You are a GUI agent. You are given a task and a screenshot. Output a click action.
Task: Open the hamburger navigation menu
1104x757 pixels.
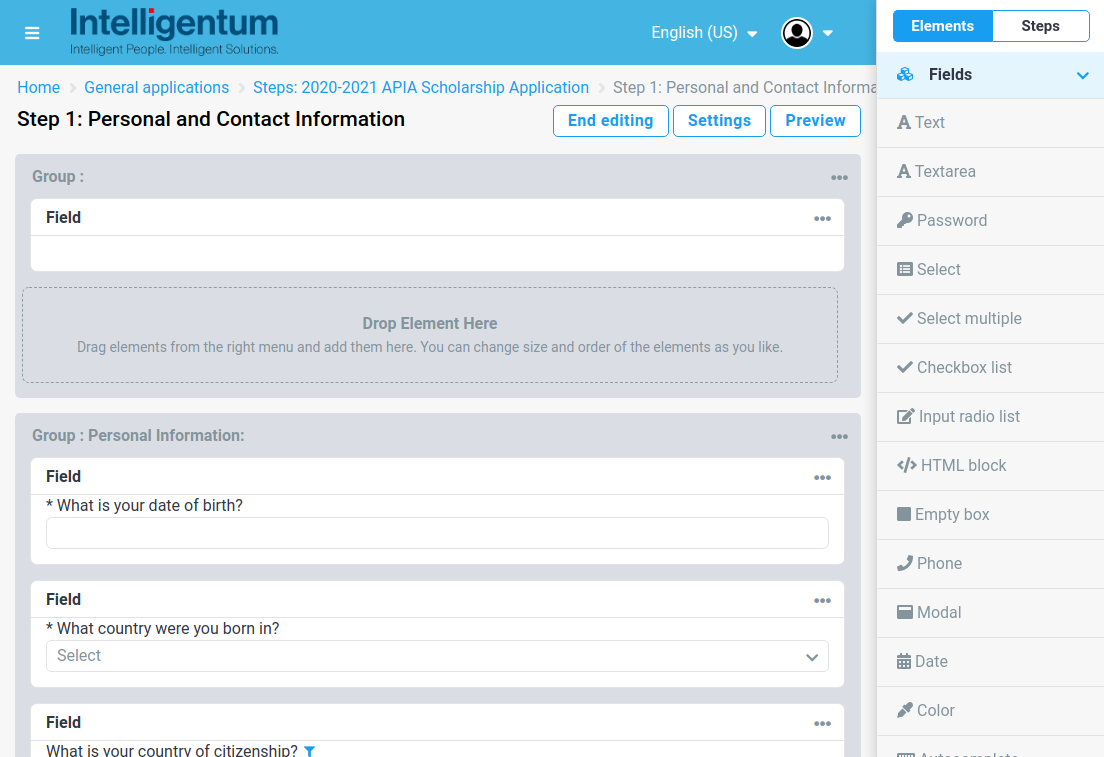[32, 33]
